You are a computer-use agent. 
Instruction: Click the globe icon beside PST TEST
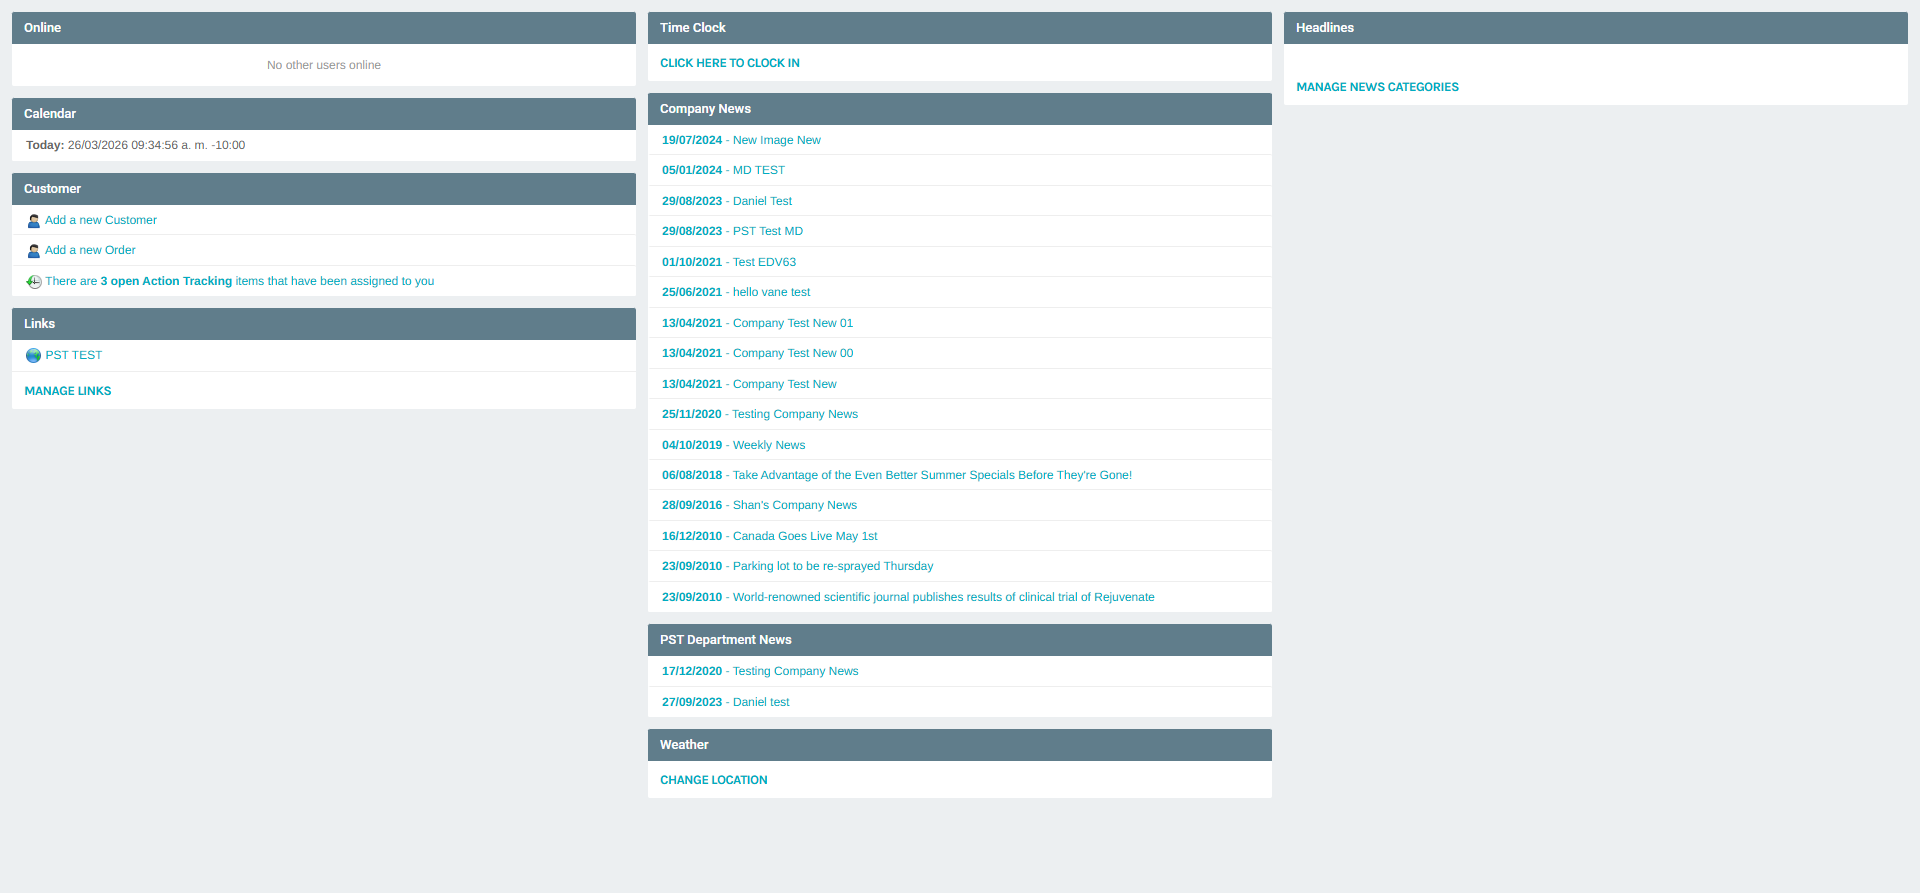click(34, 356)
